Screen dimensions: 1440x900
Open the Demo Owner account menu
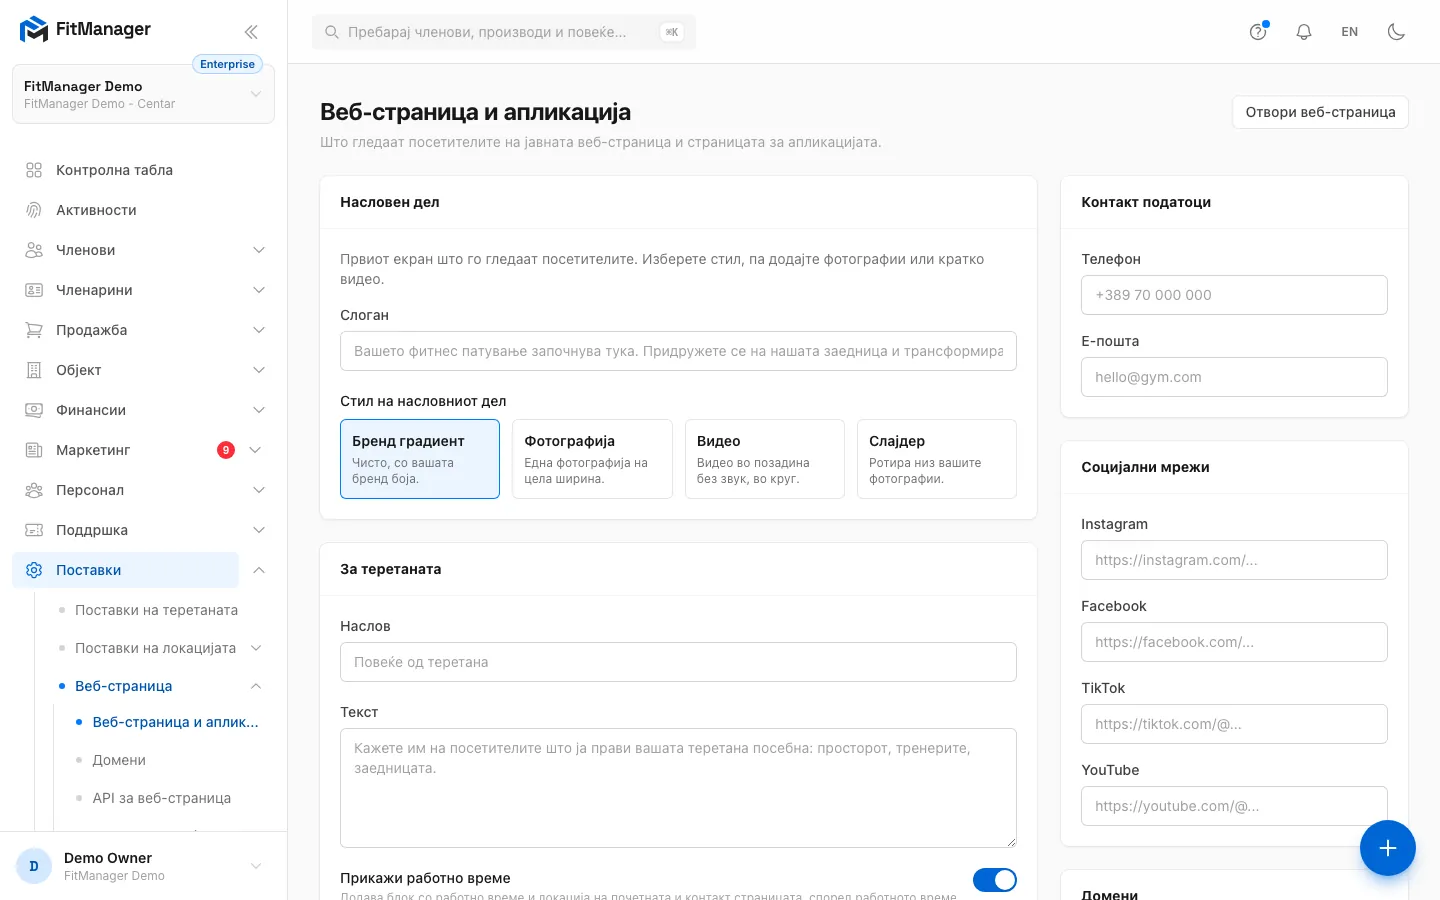coord(143,866)
